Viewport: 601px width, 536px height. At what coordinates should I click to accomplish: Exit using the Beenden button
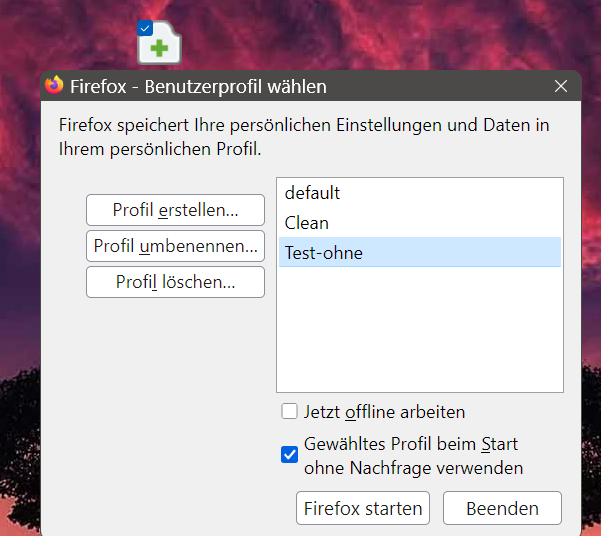(502, 508)
